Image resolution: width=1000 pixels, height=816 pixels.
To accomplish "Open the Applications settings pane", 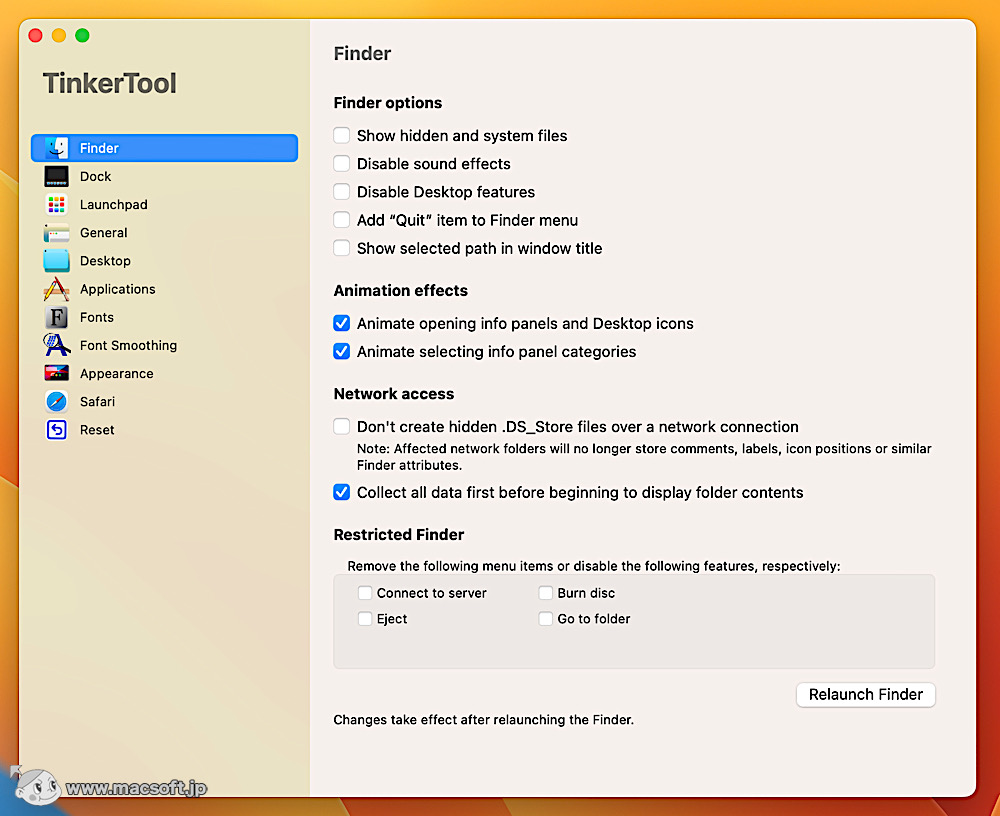I will pos(116,289).
